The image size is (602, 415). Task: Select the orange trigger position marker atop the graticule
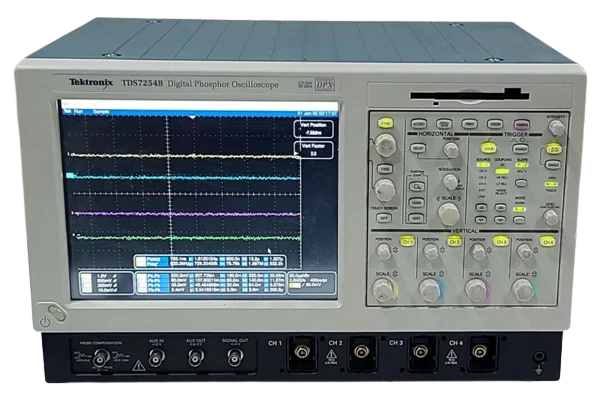[x=194, y=117]
